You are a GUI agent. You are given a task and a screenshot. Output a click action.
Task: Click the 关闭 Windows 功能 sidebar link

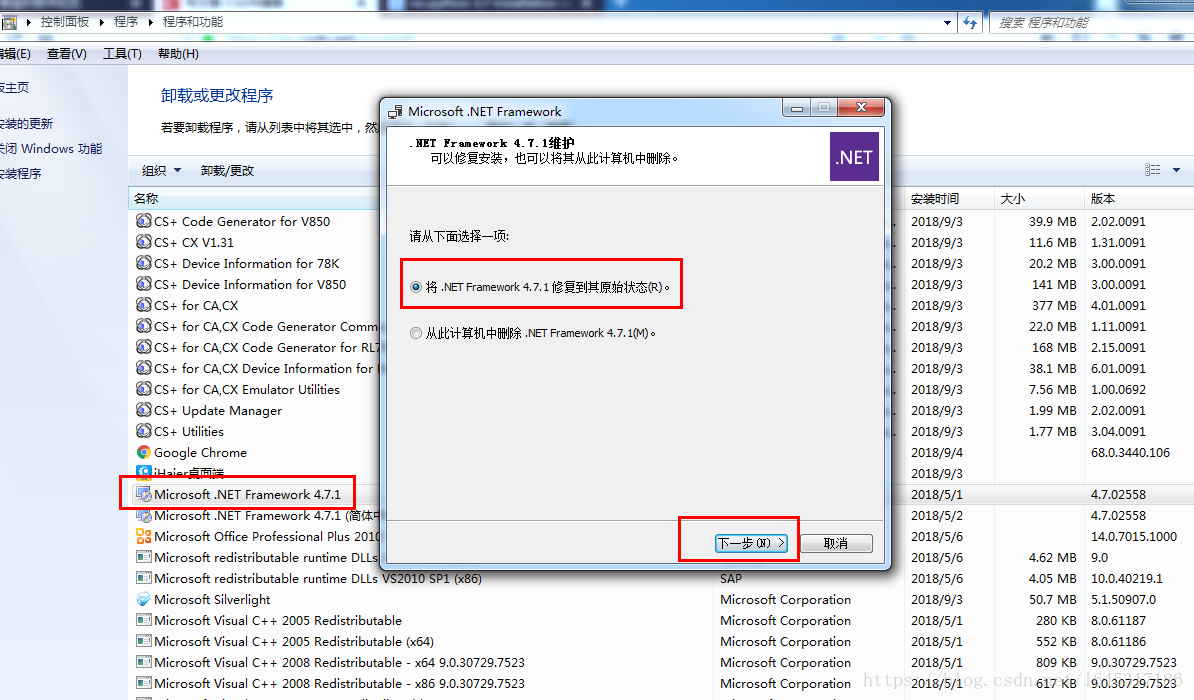point(50,149)
